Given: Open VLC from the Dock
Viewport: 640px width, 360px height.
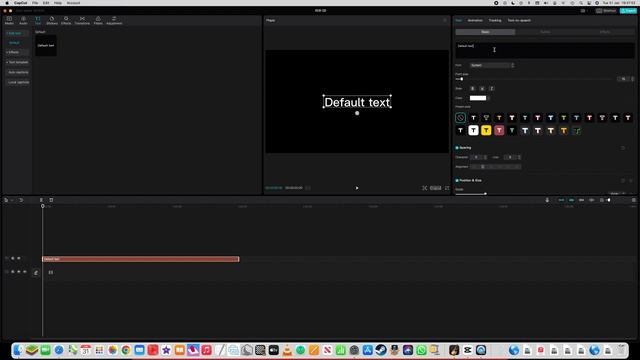Looking at the screenshot, I should point(287,350).
